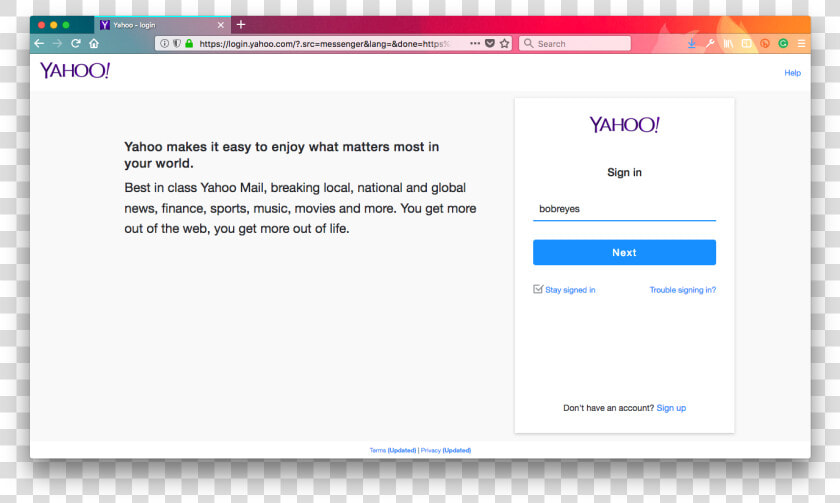840x503 pixels.
Task: Open the Privacy (Updated) footer link
Action: (x=446, y=451)
